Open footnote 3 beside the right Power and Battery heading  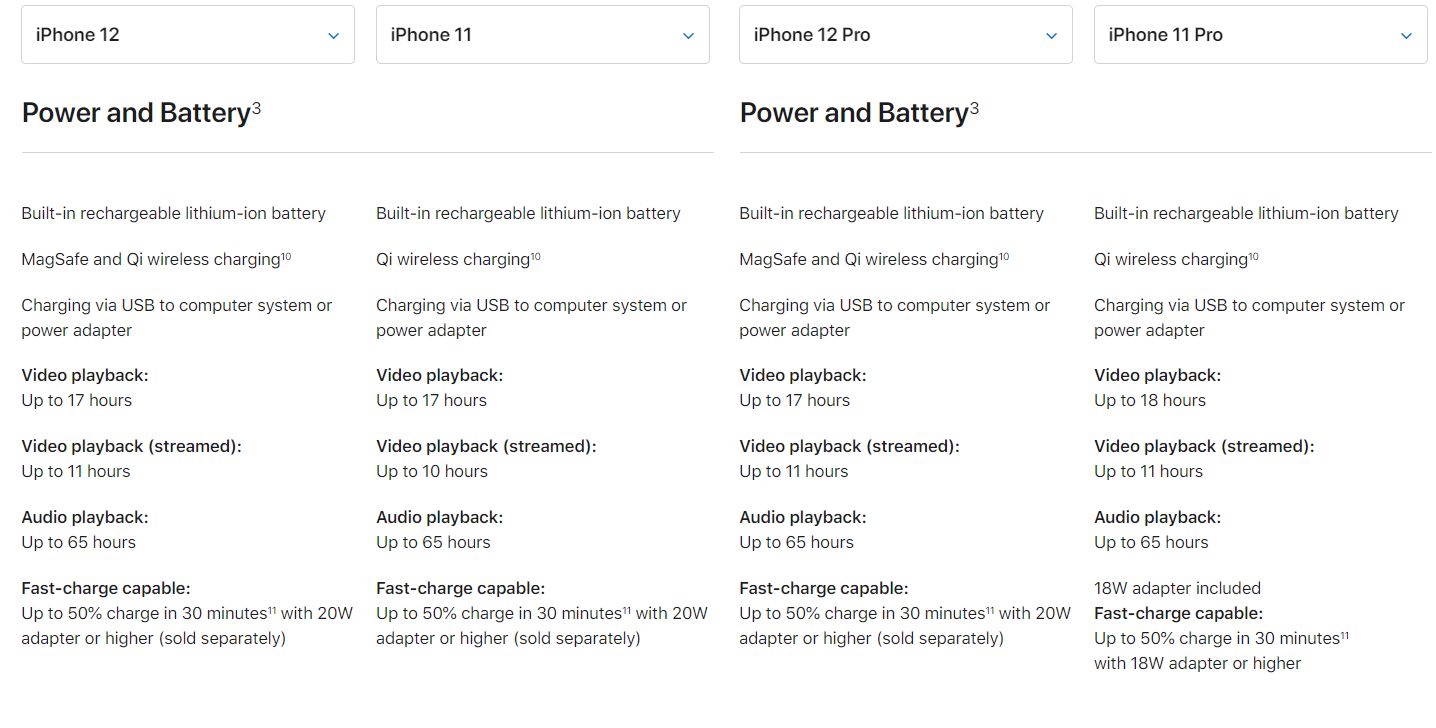(x=974, y=108)
